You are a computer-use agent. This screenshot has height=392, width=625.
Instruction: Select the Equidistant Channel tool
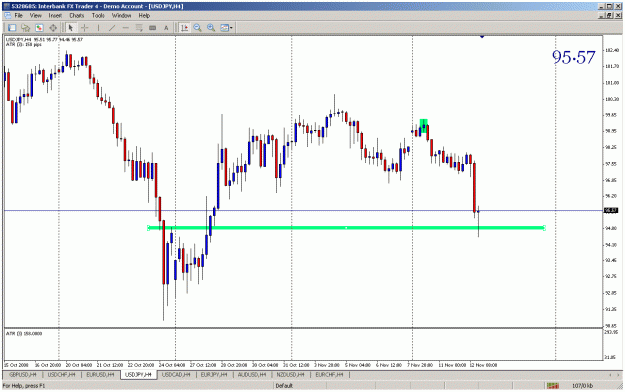pos(139,28)
